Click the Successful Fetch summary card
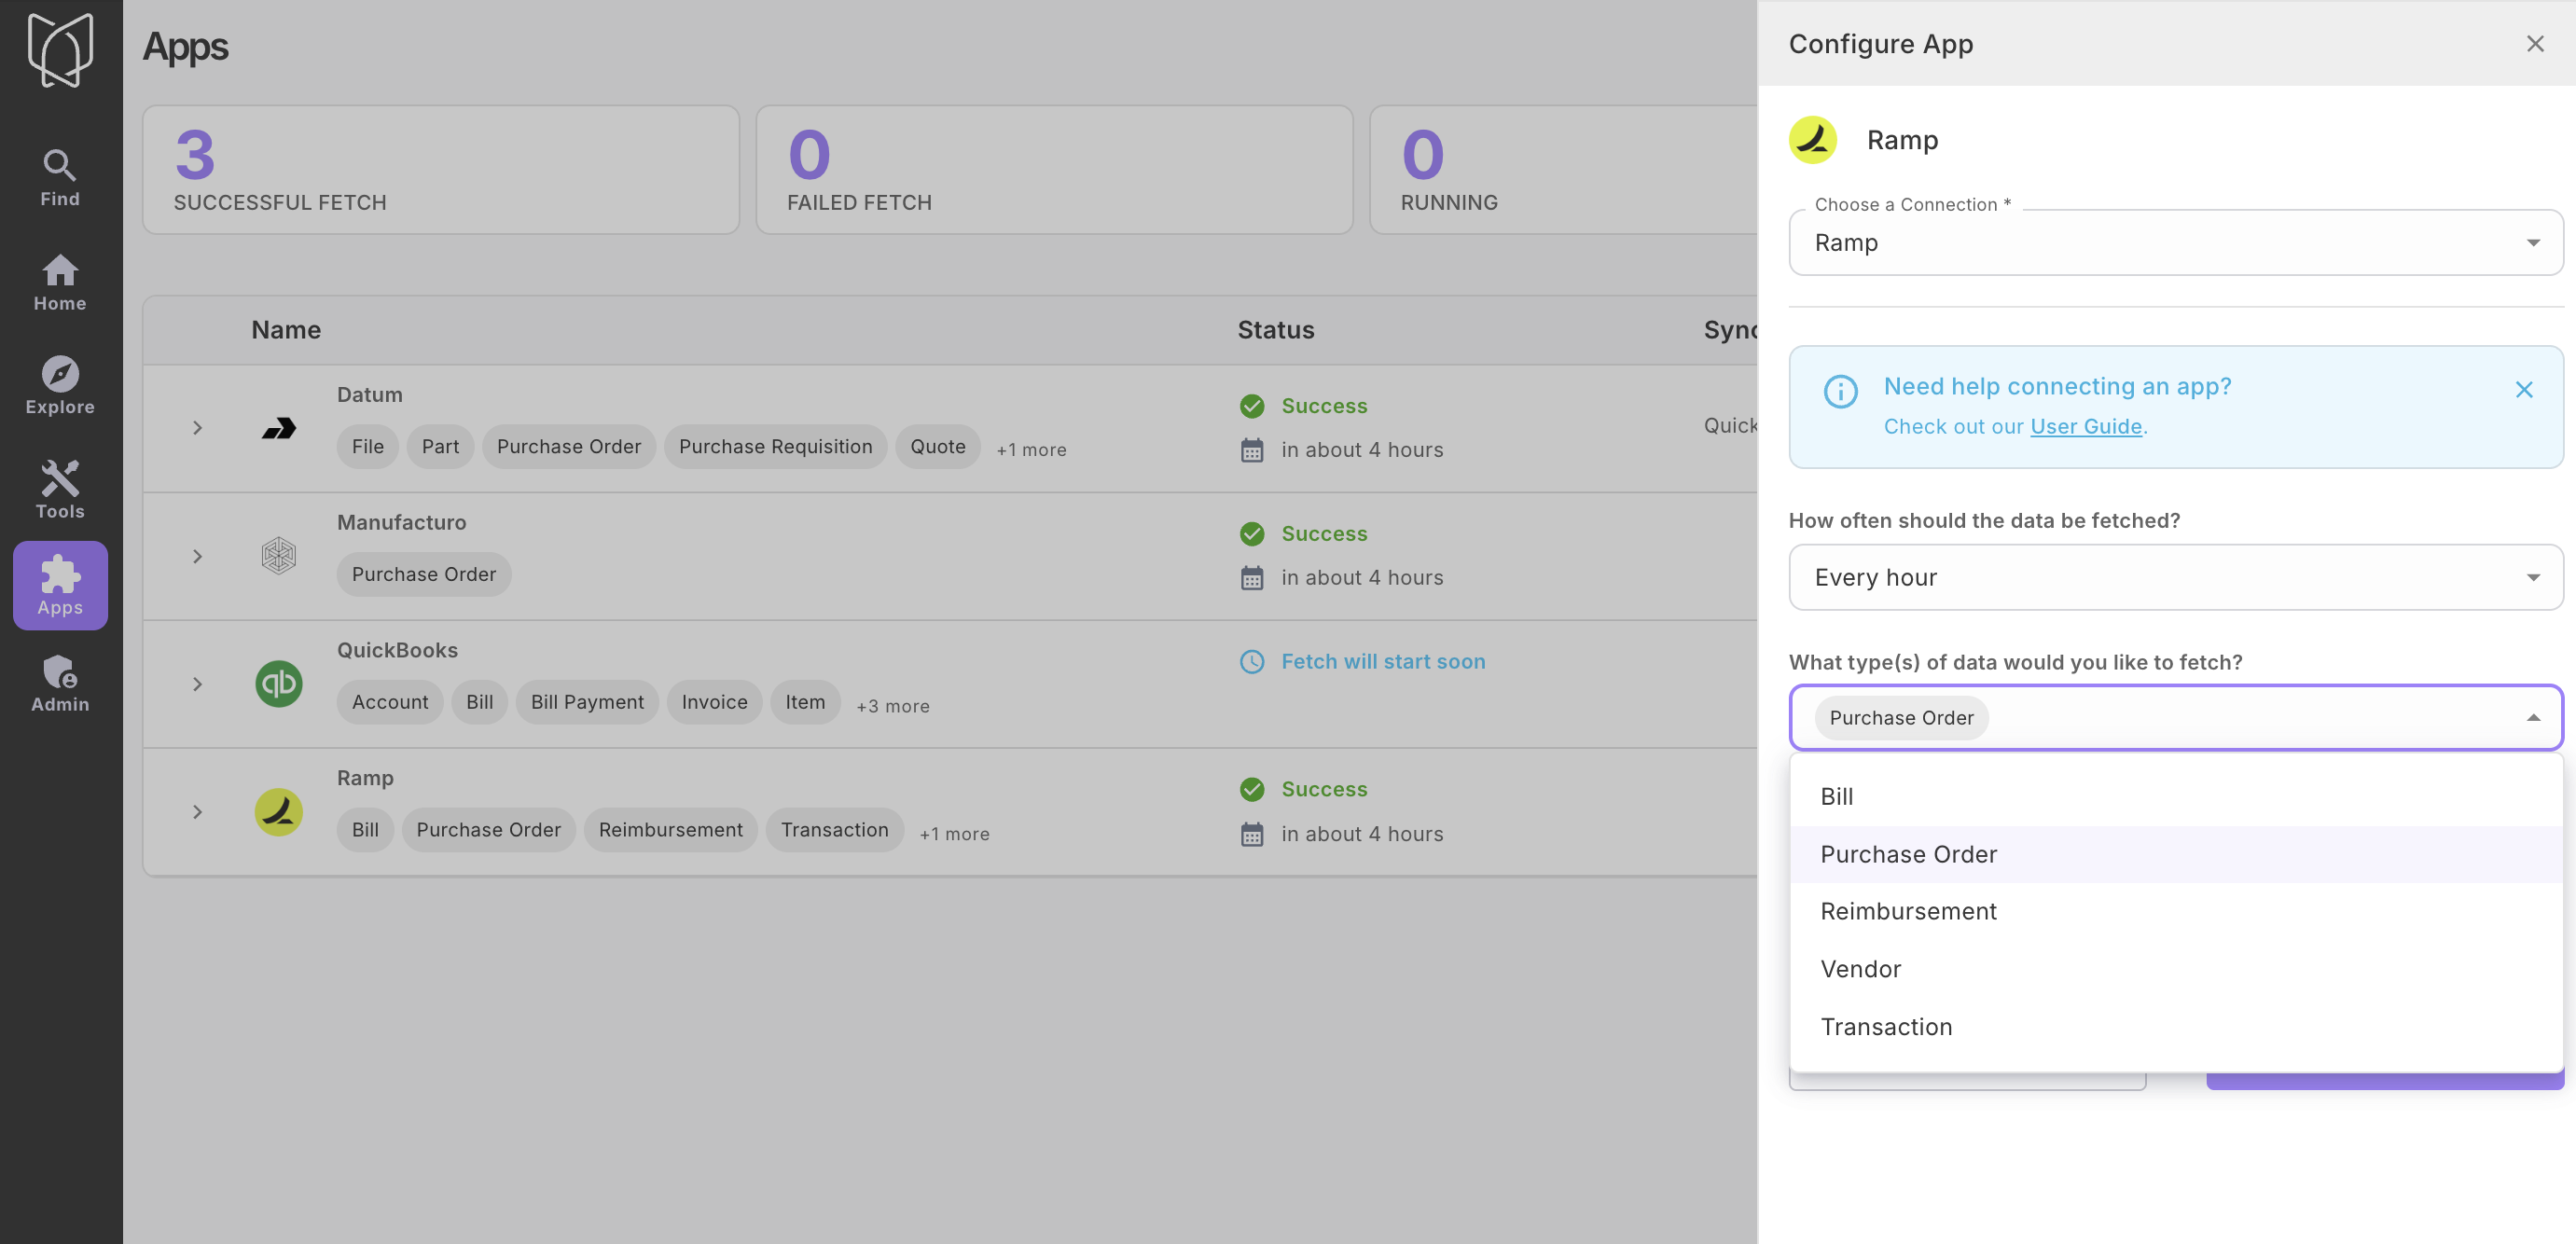 coord(441,170)
